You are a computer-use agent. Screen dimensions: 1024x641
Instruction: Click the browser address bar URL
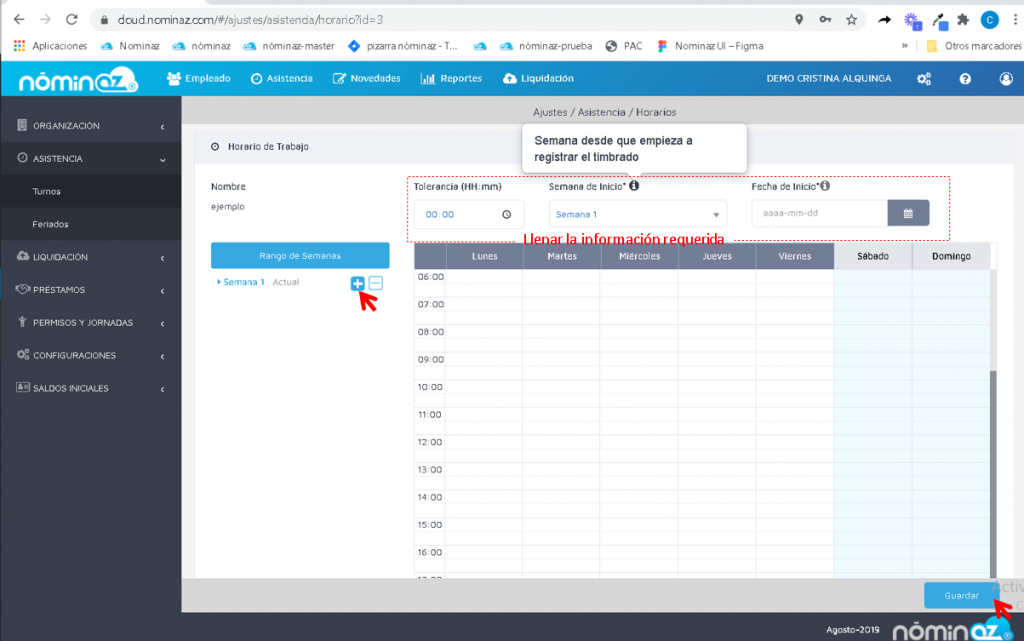pos(251,20)
